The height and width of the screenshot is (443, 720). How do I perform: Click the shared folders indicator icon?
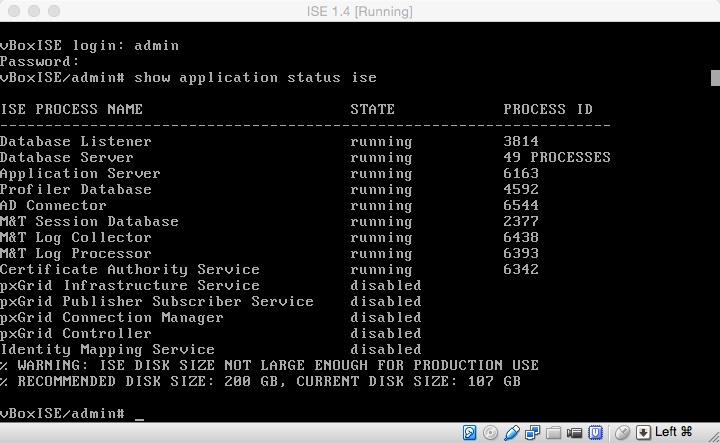pos(553,432)
